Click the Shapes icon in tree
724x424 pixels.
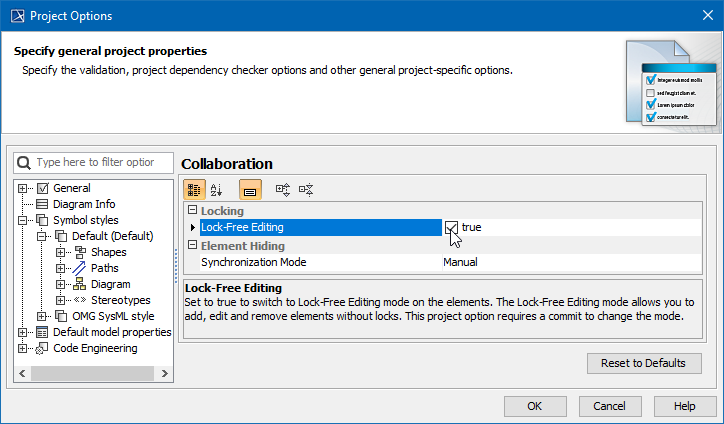coord(79,252)
